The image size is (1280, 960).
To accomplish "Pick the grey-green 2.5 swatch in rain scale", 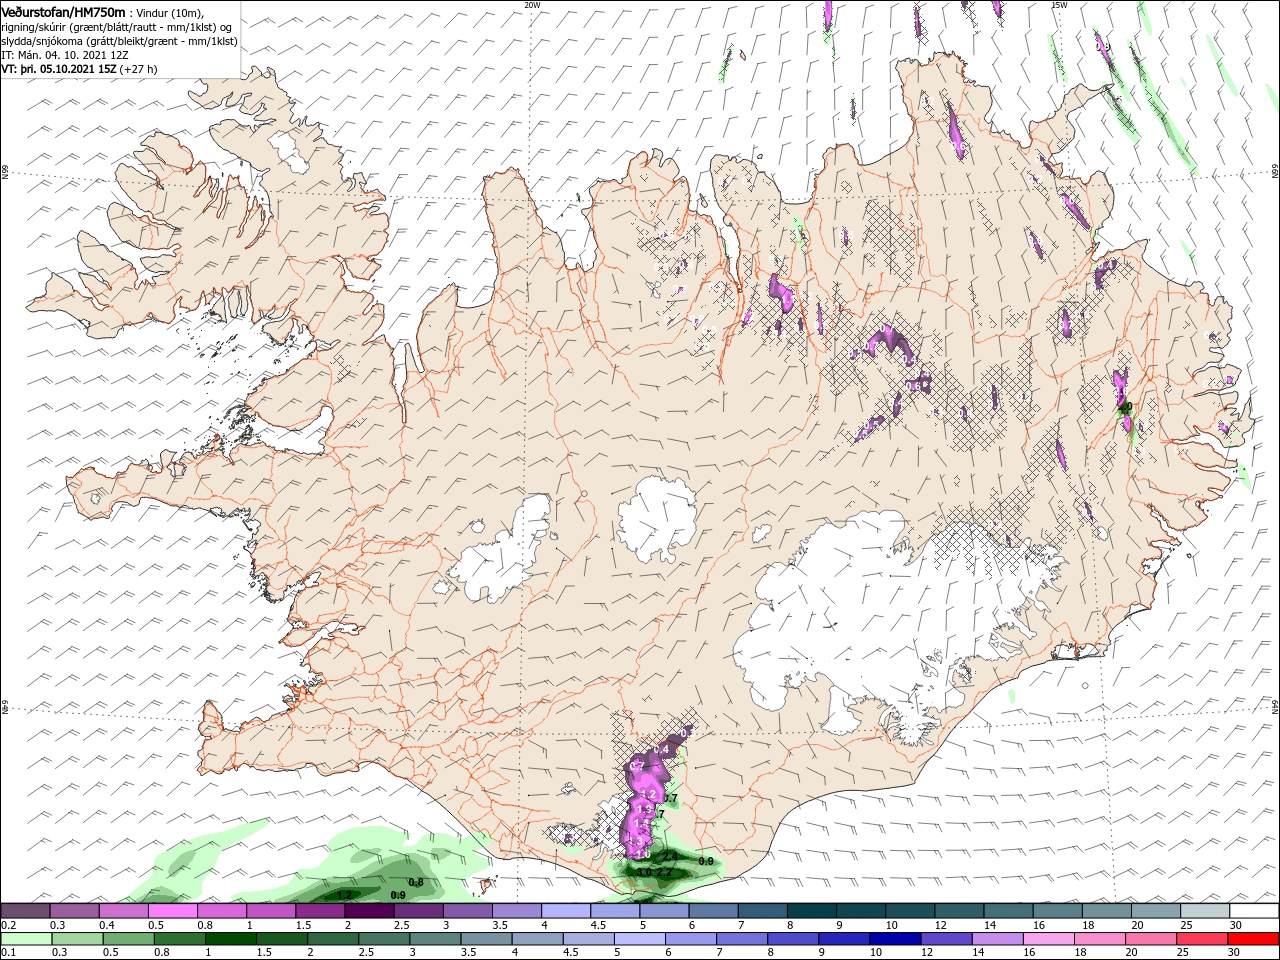I will point(384,939).
